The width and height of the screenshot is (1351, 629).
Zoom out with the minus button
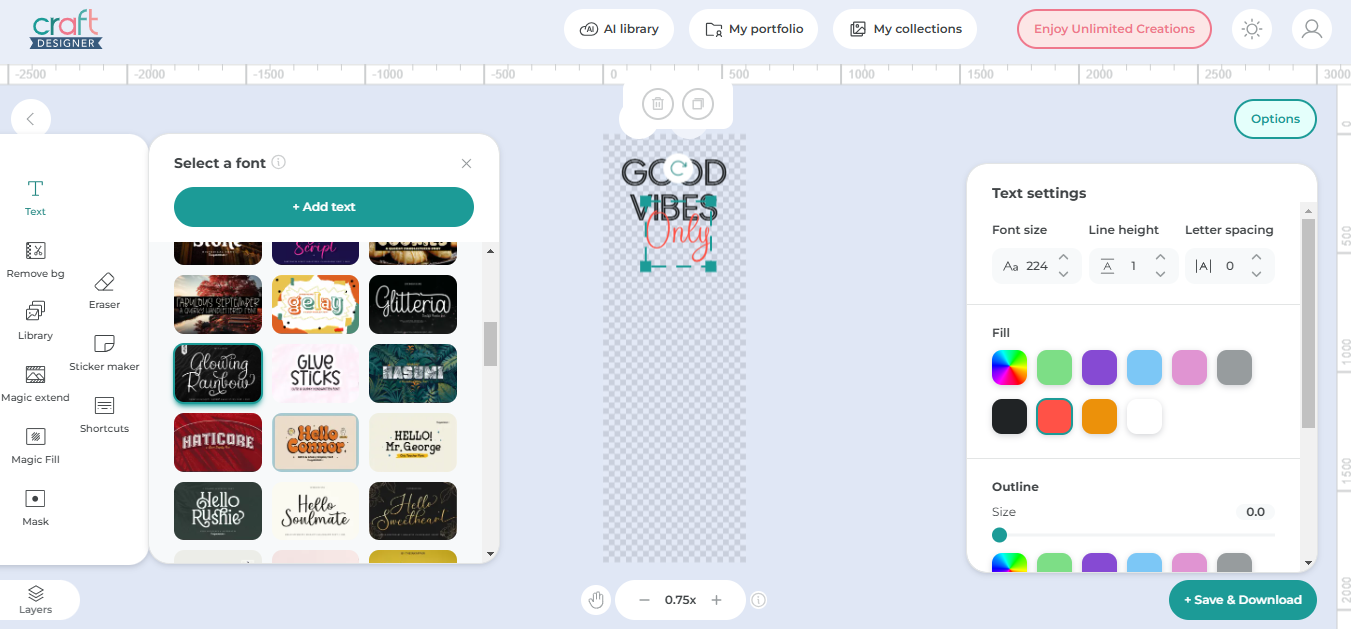pos(644,600)
